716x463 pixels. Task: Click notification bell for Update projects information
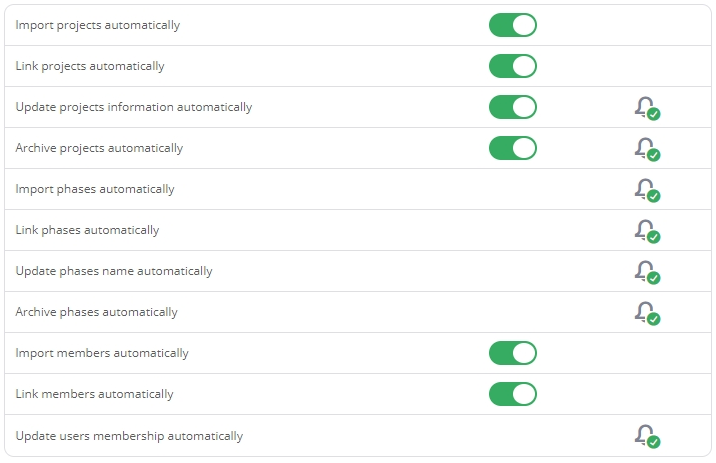(x=647, y=108)
